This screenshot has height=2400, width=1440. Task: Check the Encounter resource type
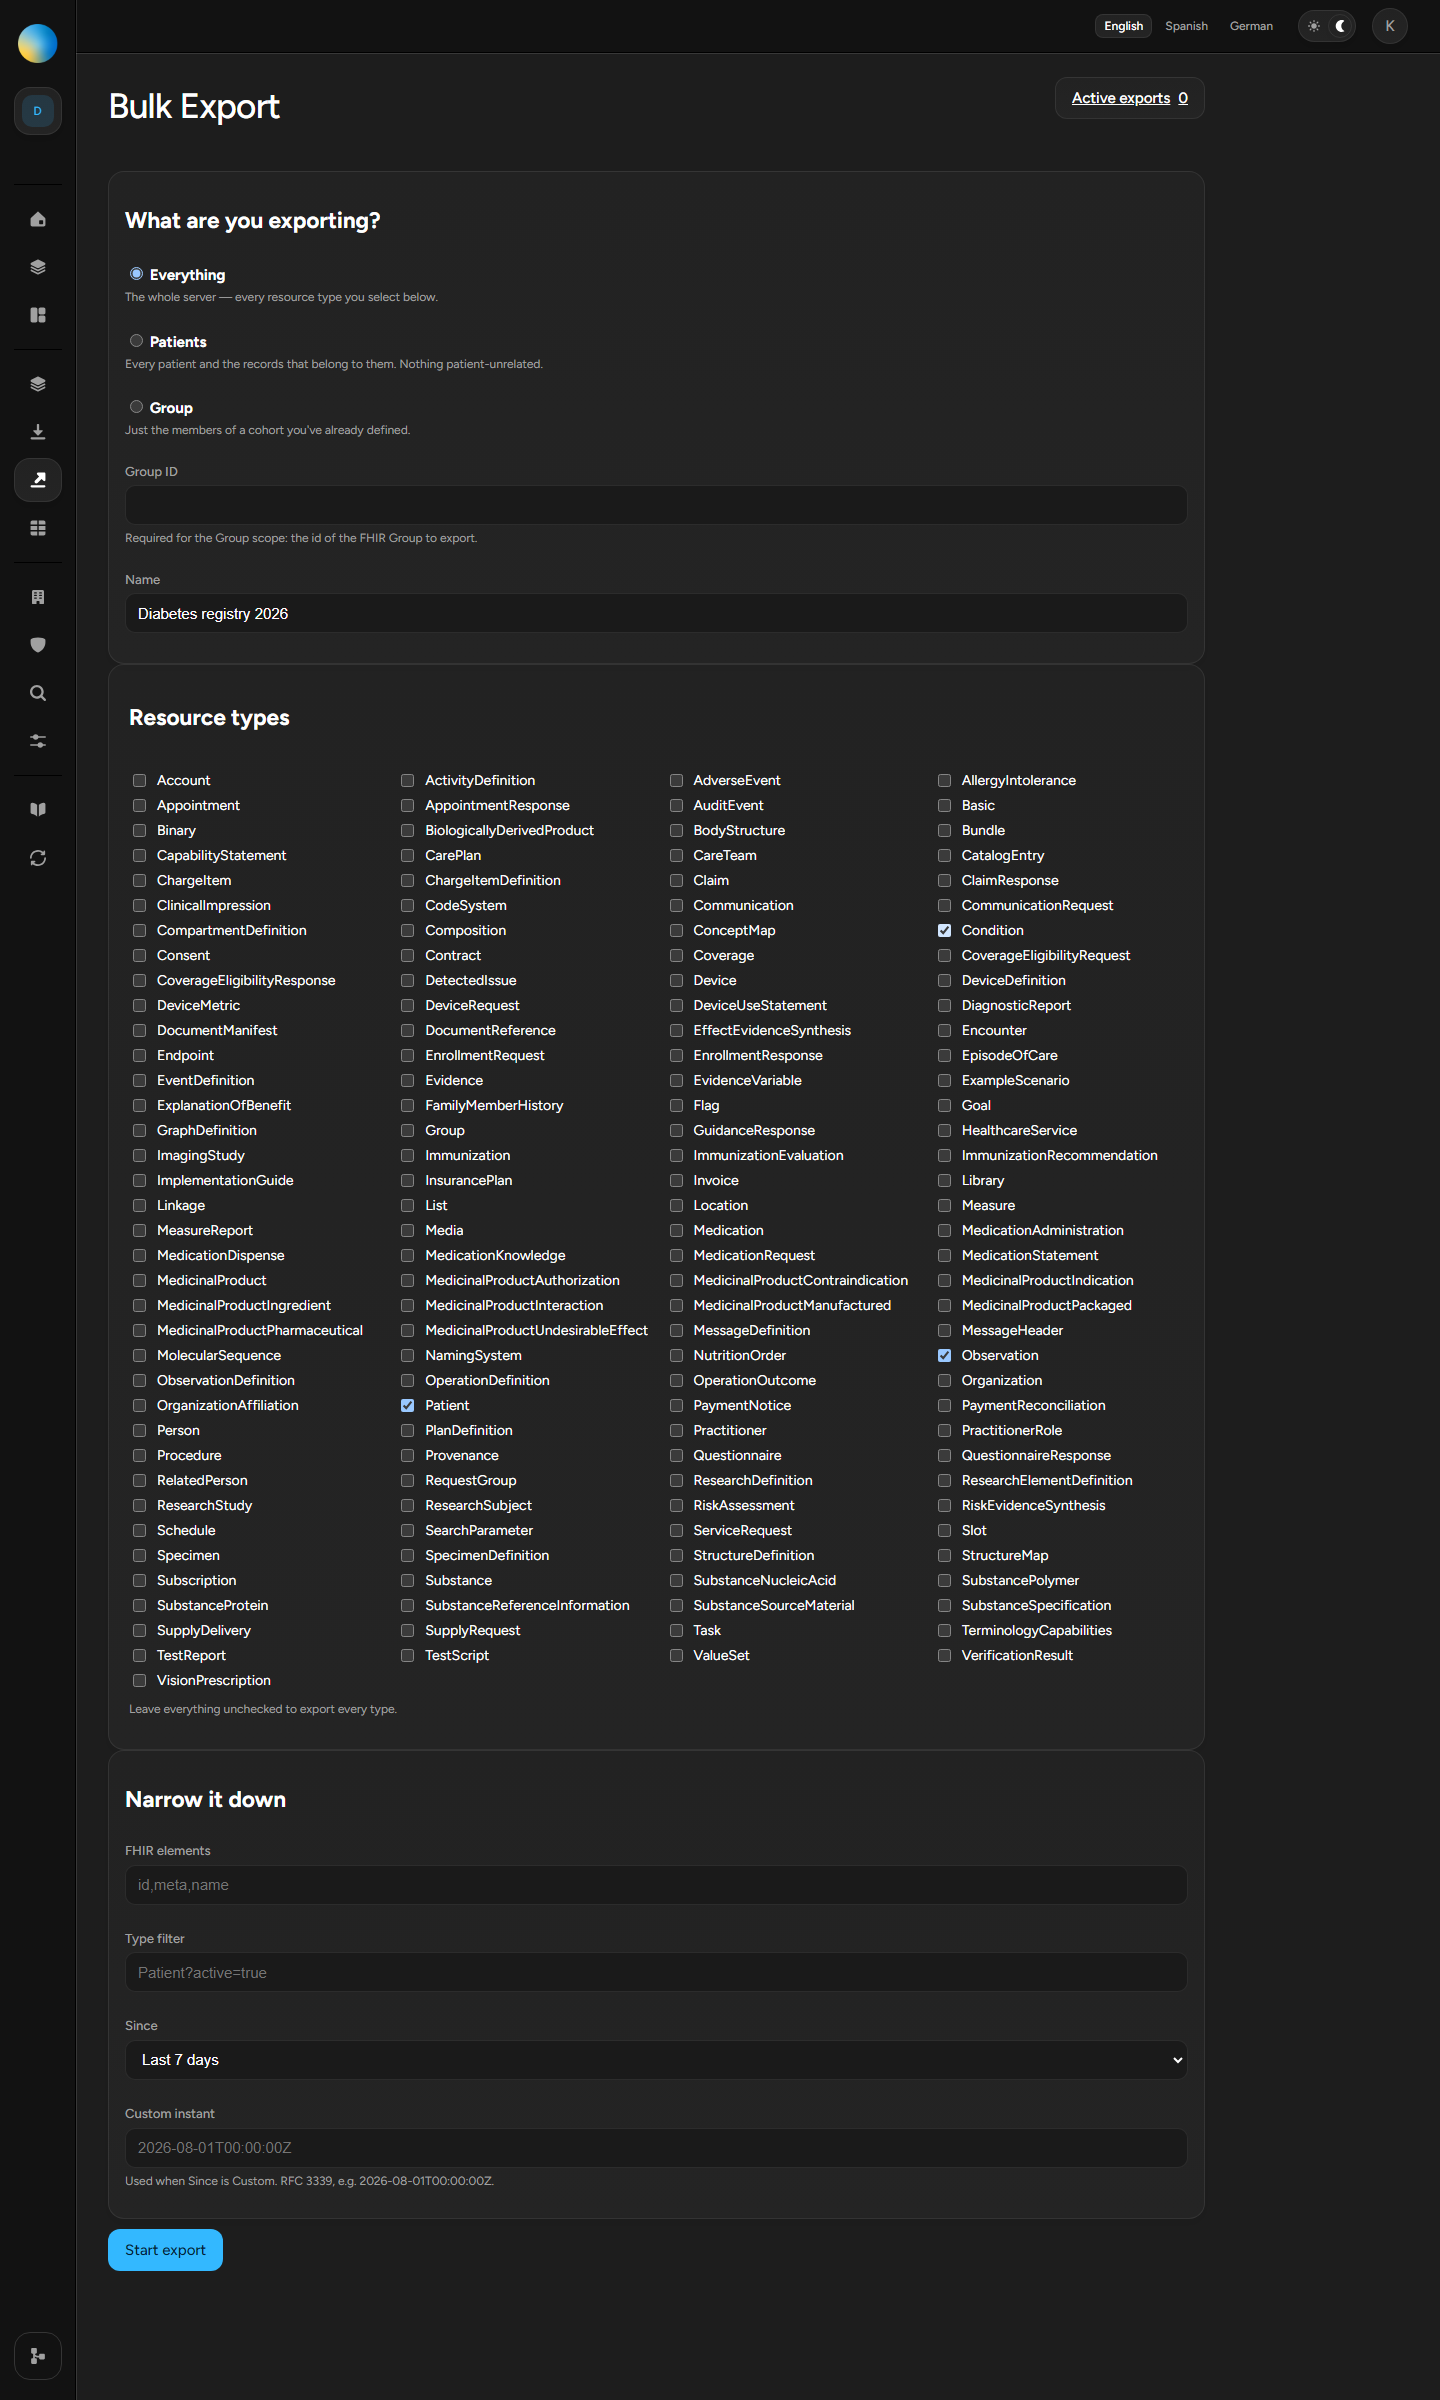point(944,1031)
